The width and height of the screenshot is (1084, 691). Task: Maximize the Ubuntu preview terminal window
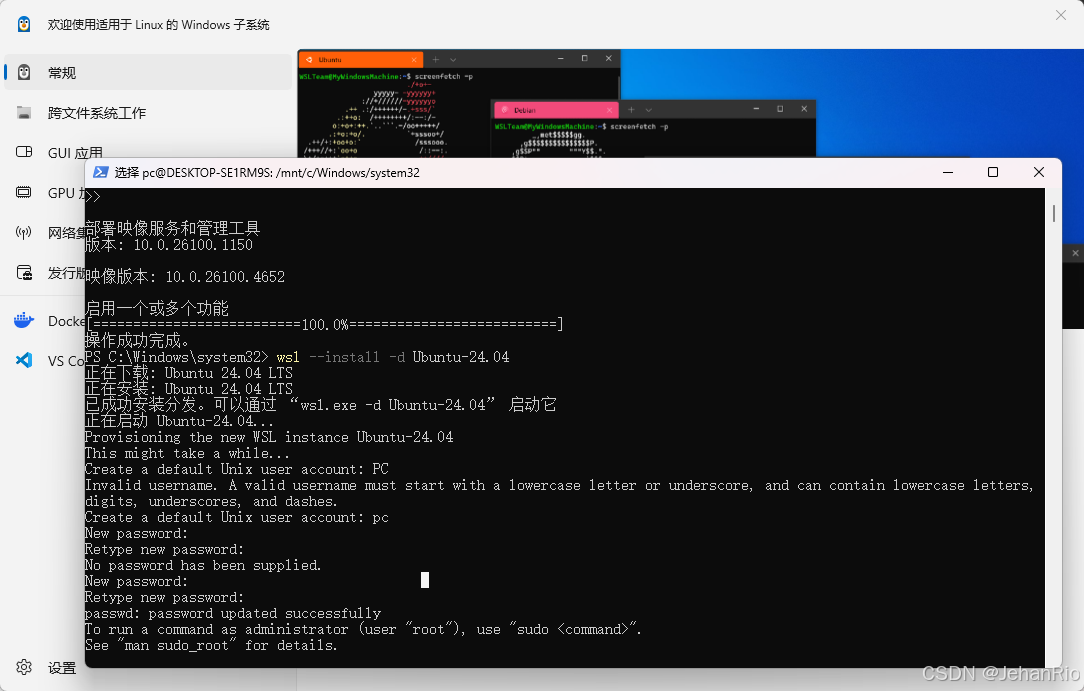[585, 59]
